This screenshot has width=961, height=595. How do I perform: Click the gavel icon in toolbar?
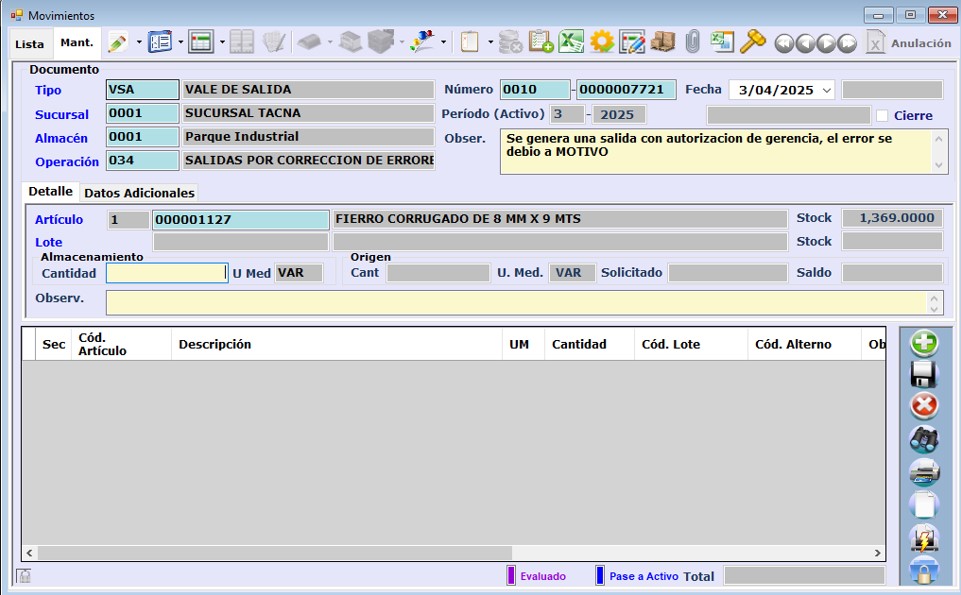[752, 42]
